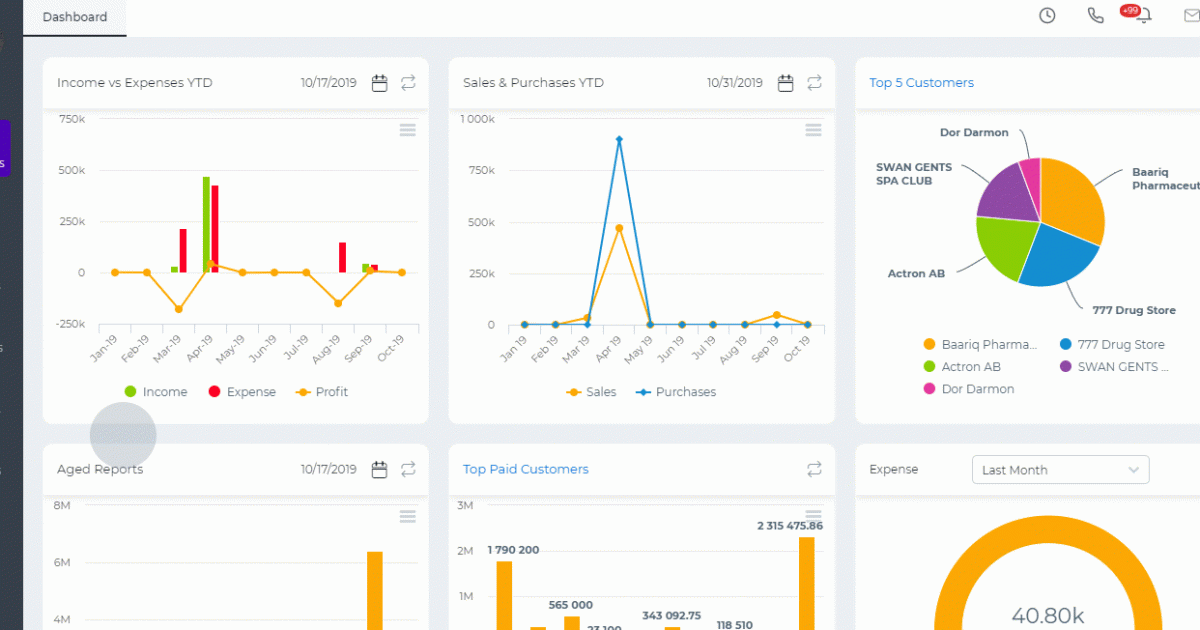Click the phone icon in header
The width and height of the screenshot is (1200, 630).
(x=1096, y=15)
